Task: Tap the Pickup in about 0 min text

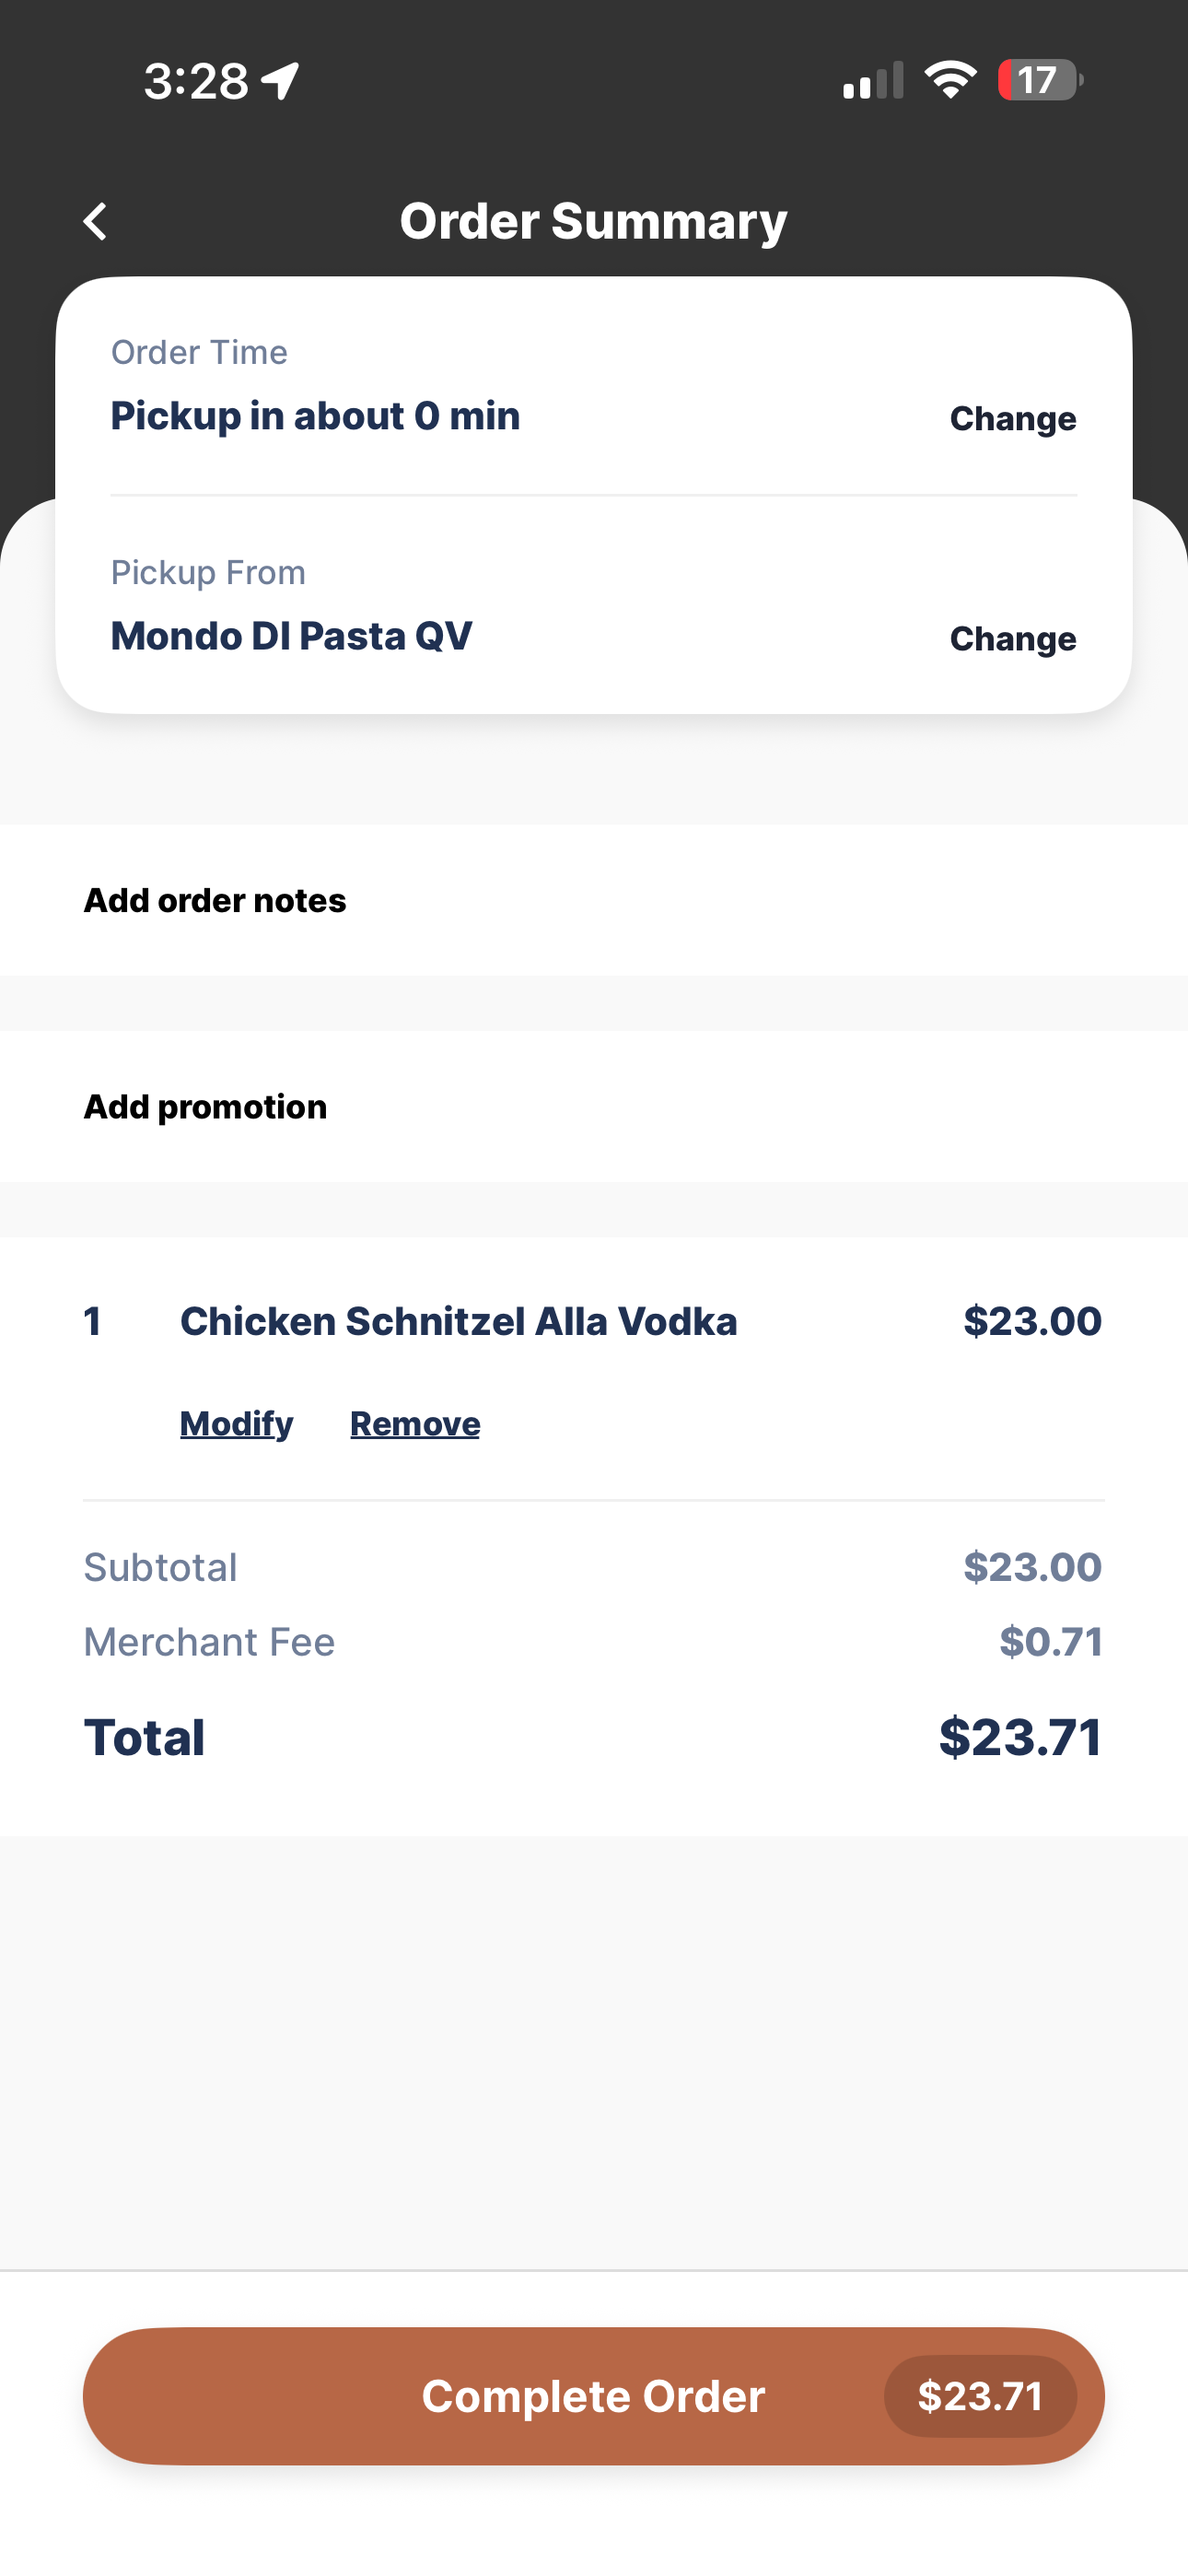Action: tap(315, 416)
